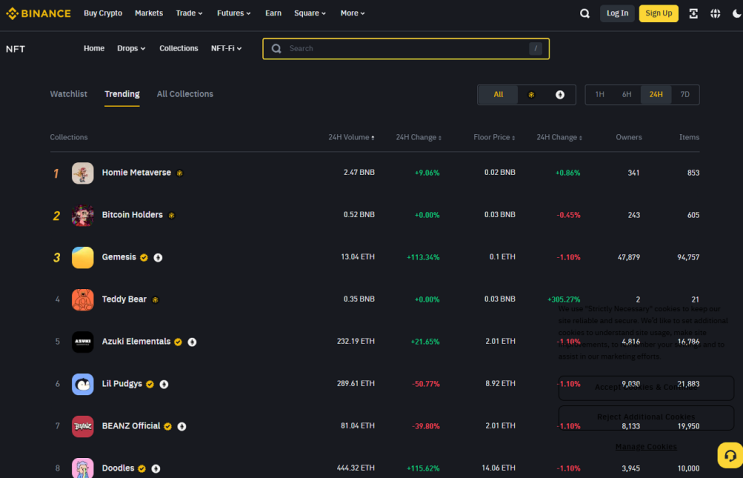Click the Sign Up button
743x478 pixels.
(x=659, y=13)
